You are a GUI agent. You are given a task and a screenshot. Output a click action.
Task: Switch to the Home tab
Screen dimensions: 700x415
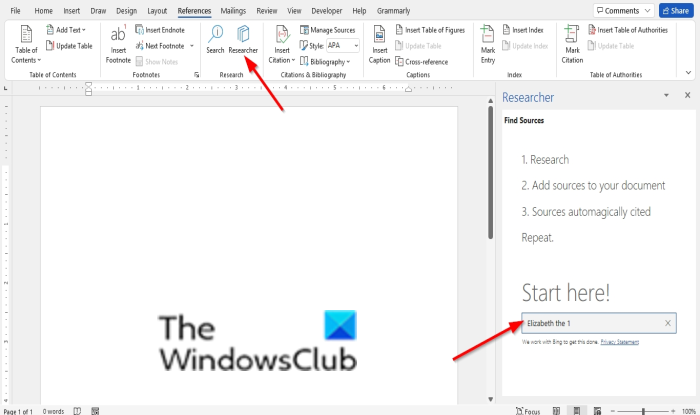pos(43,11)
